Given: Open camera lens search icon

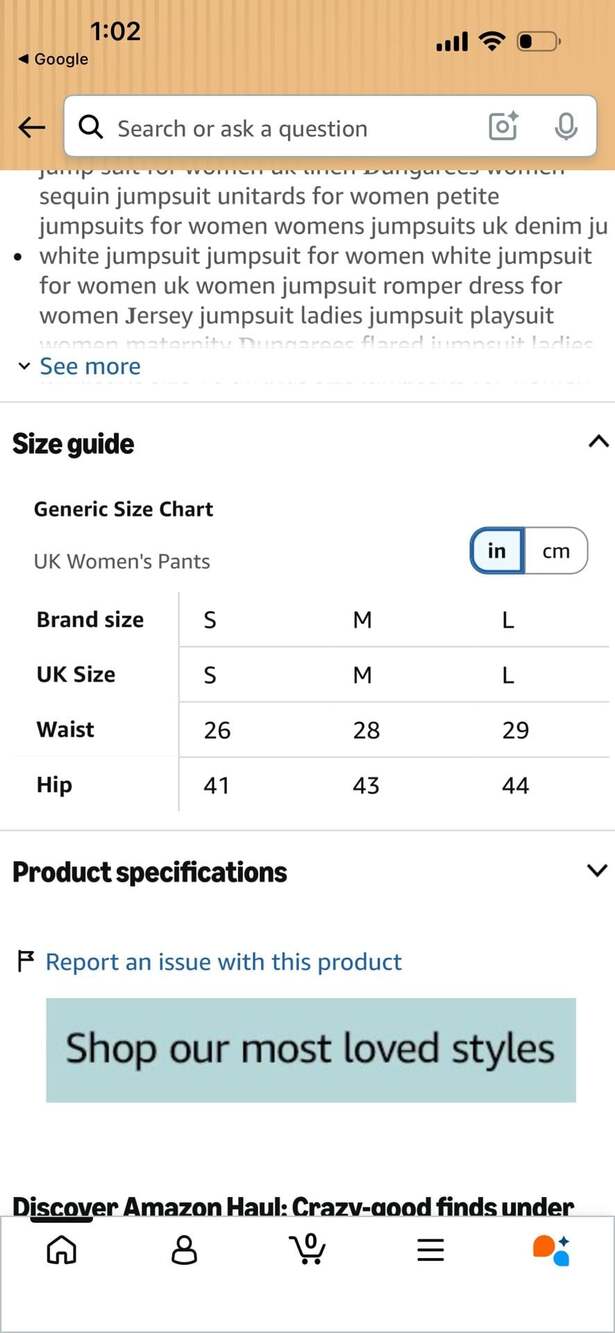Looking at the screenshot, I should click(503, 127).
